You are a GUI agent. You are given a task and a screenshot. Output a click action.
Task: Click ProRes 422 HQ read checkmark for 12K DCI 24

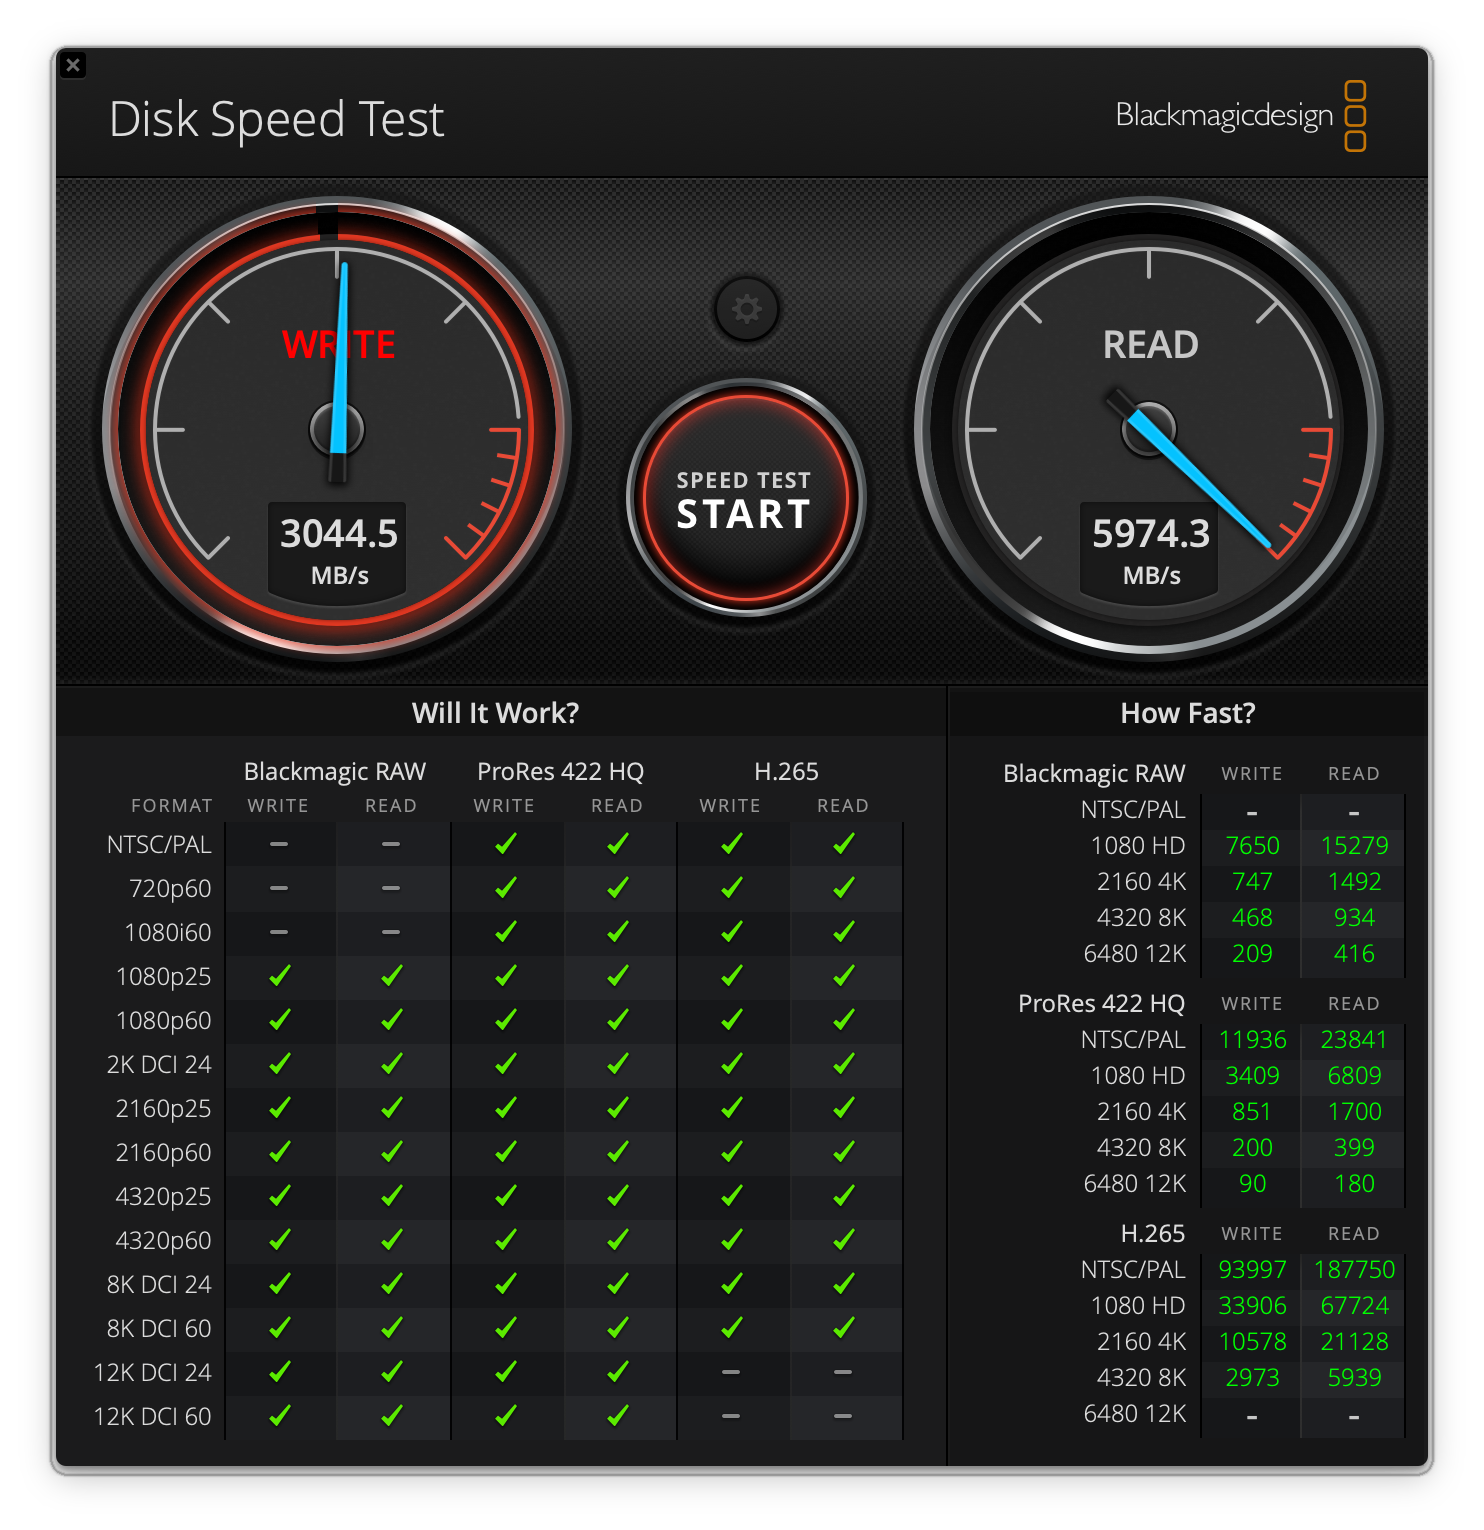pyautogui.click(x=618, y=1371)
